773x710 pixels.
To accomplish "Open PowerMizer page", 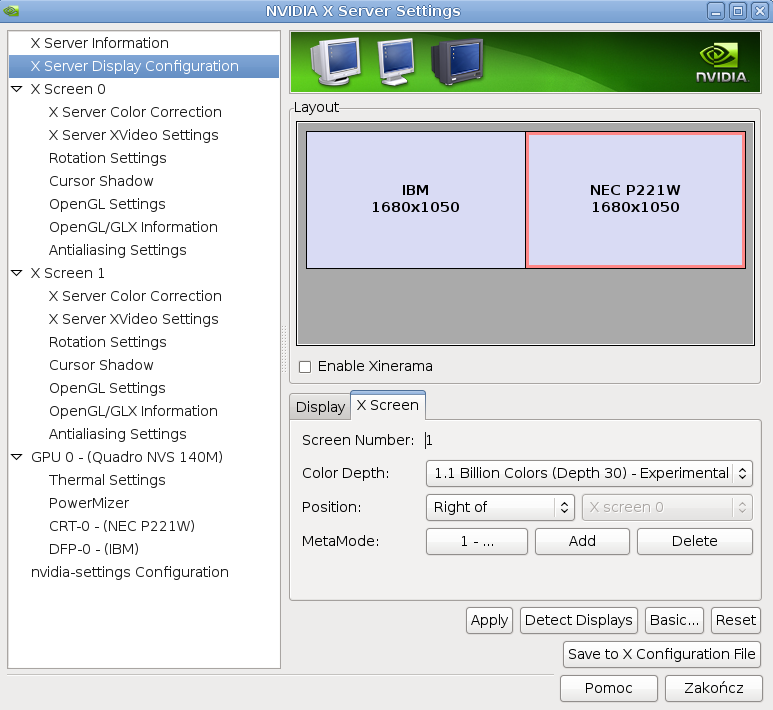I will click(x=89, y=503).
